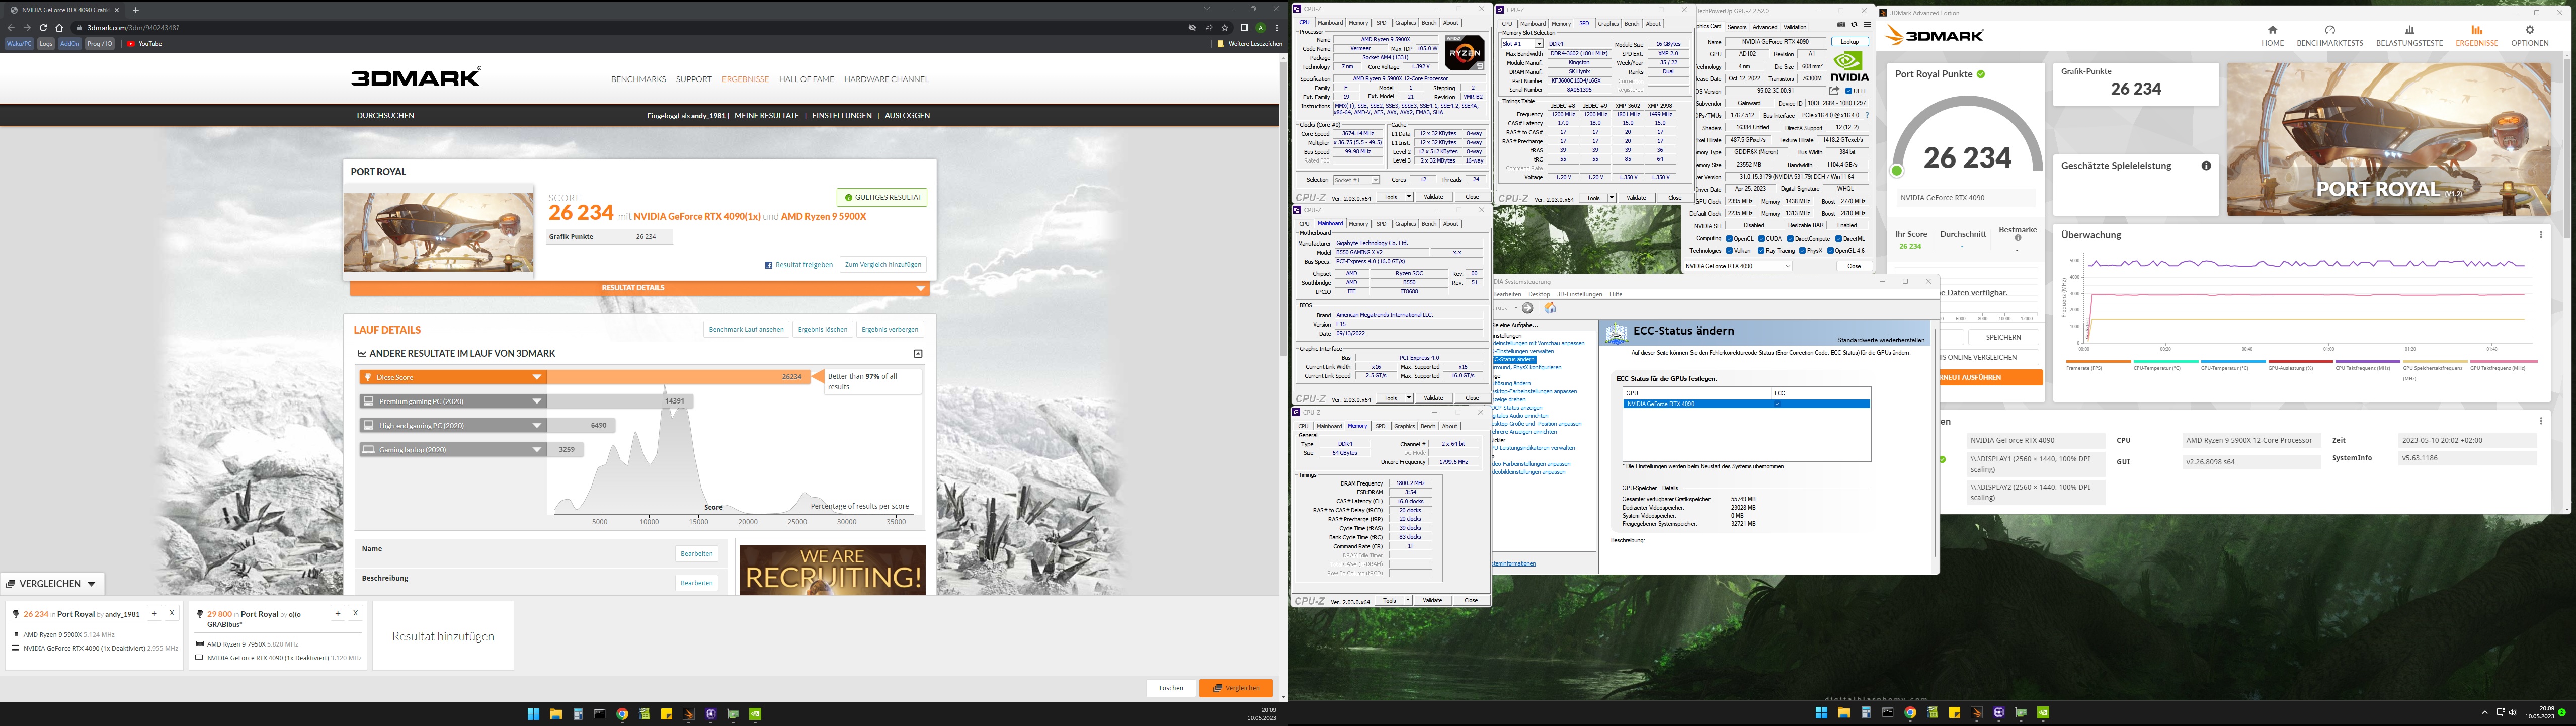The image size is (2576, 726).
Task: Open the Premium gaming PC (2020) dropdown
Action: [537, 401]
